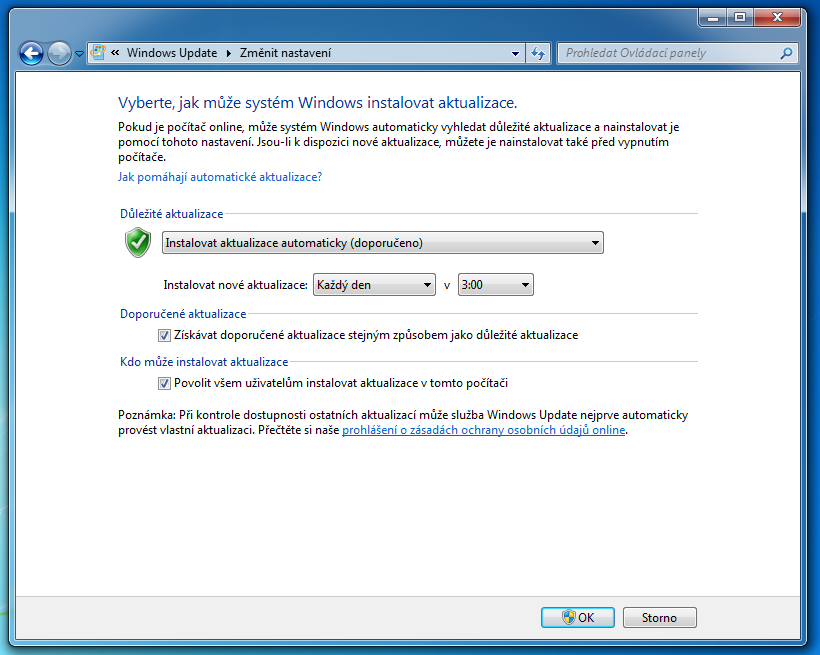
Task: Click the double-chevron in the address bar
Action: (116, 52)
